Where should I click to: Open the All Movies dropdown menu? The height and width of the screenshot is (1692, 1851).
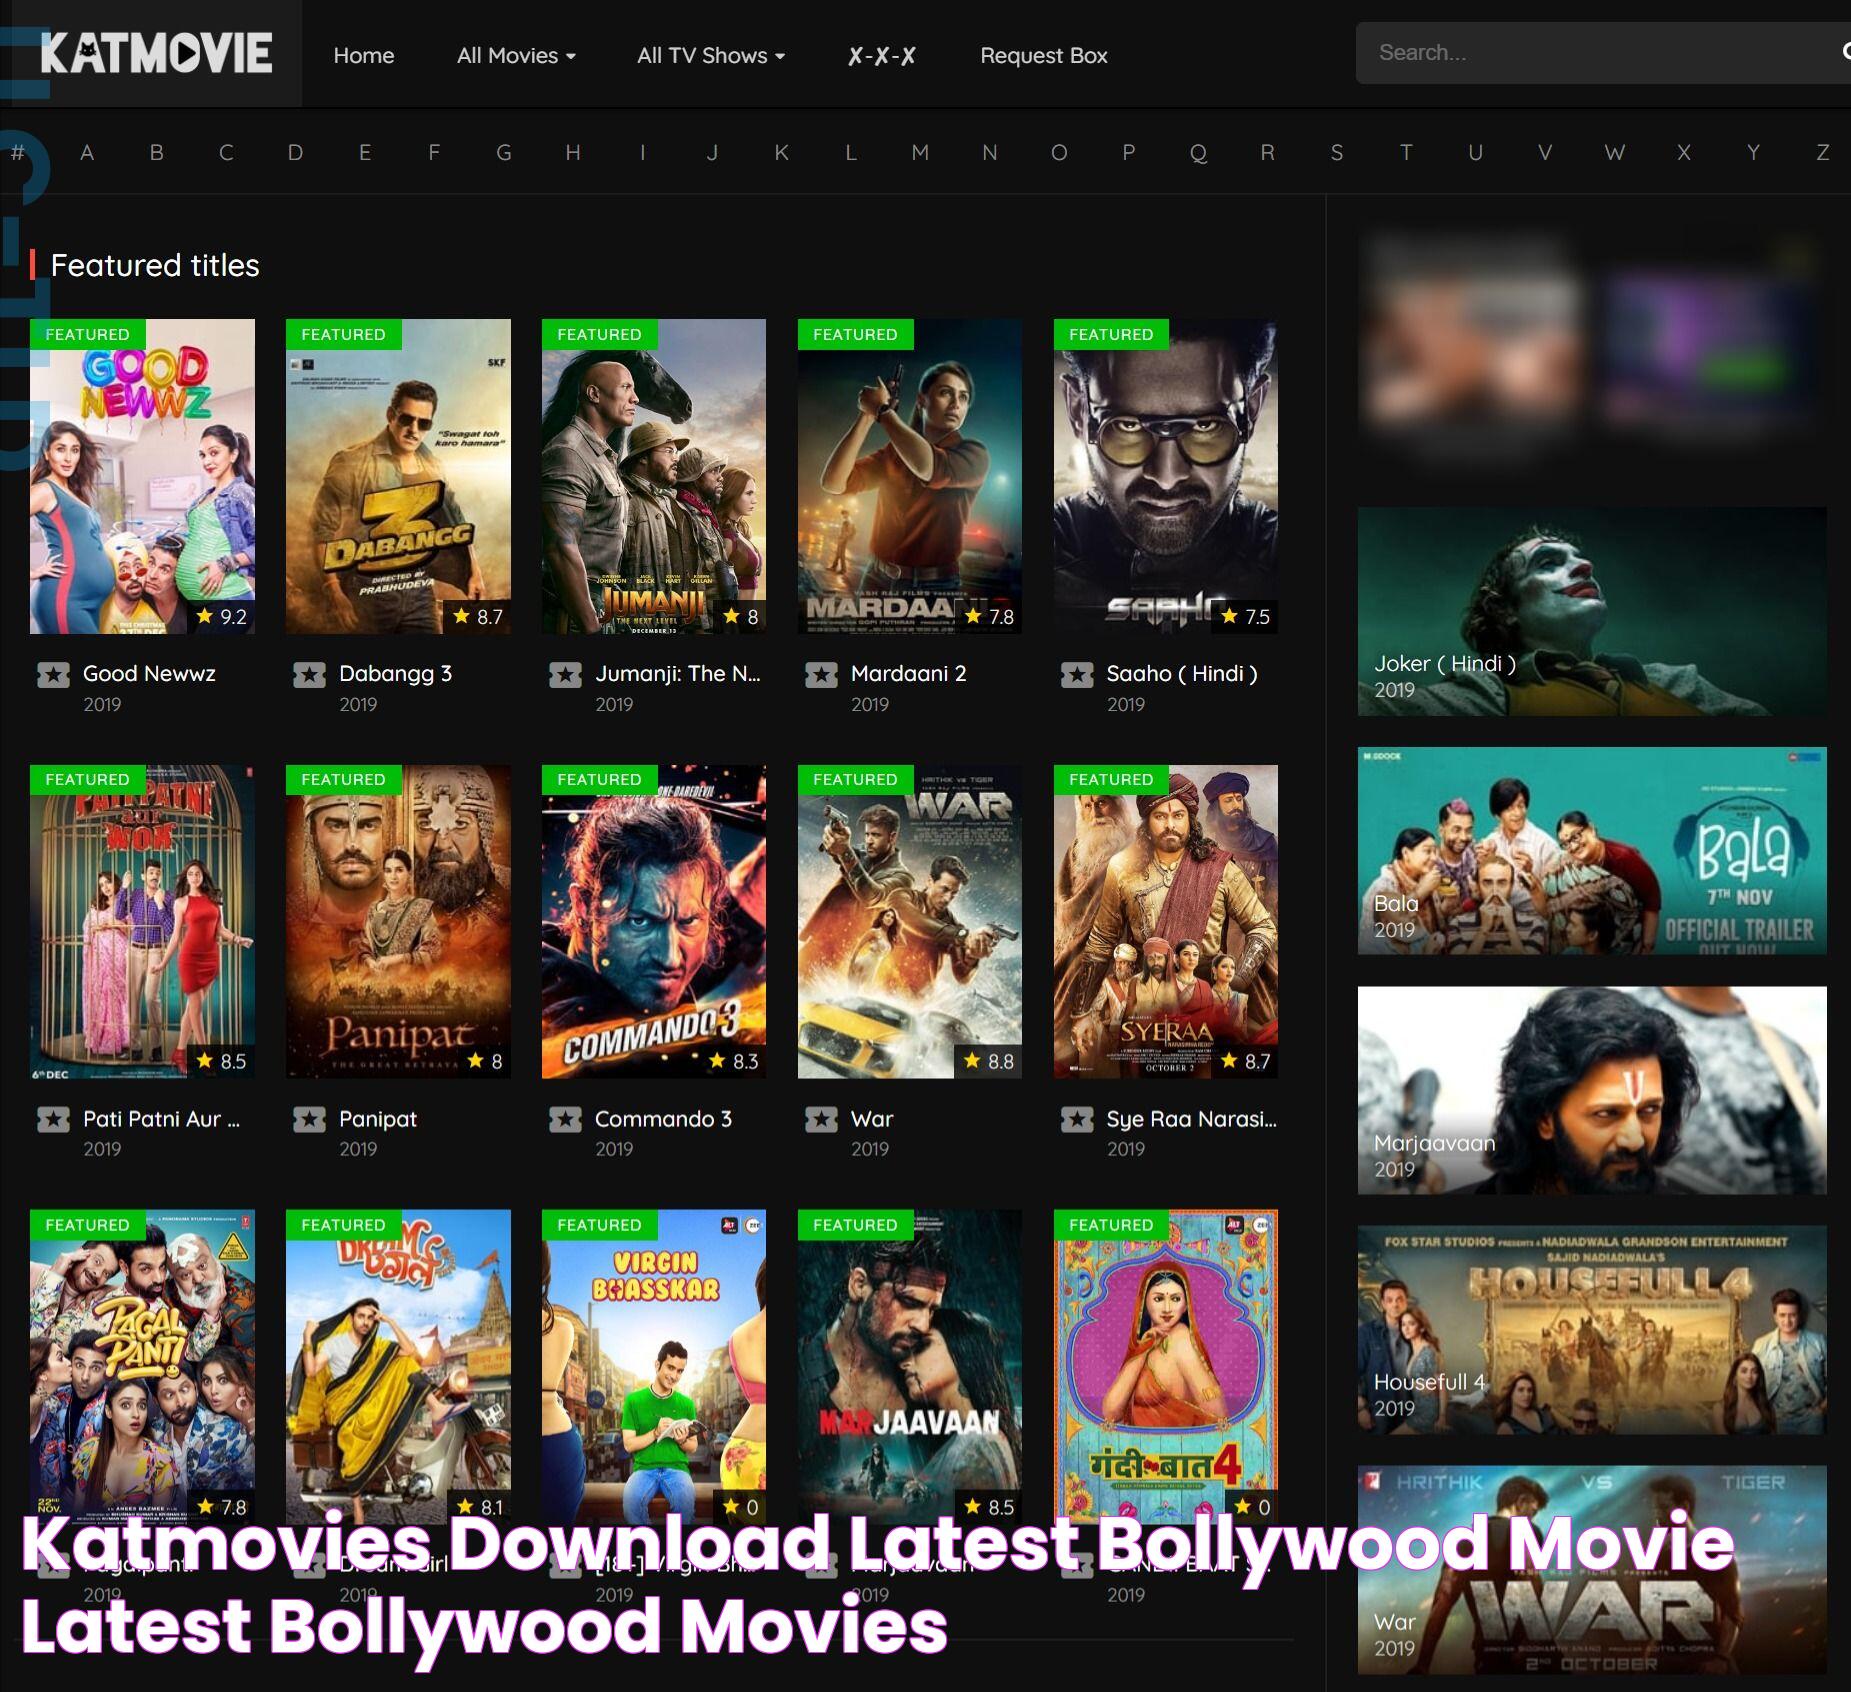(516, 55)
